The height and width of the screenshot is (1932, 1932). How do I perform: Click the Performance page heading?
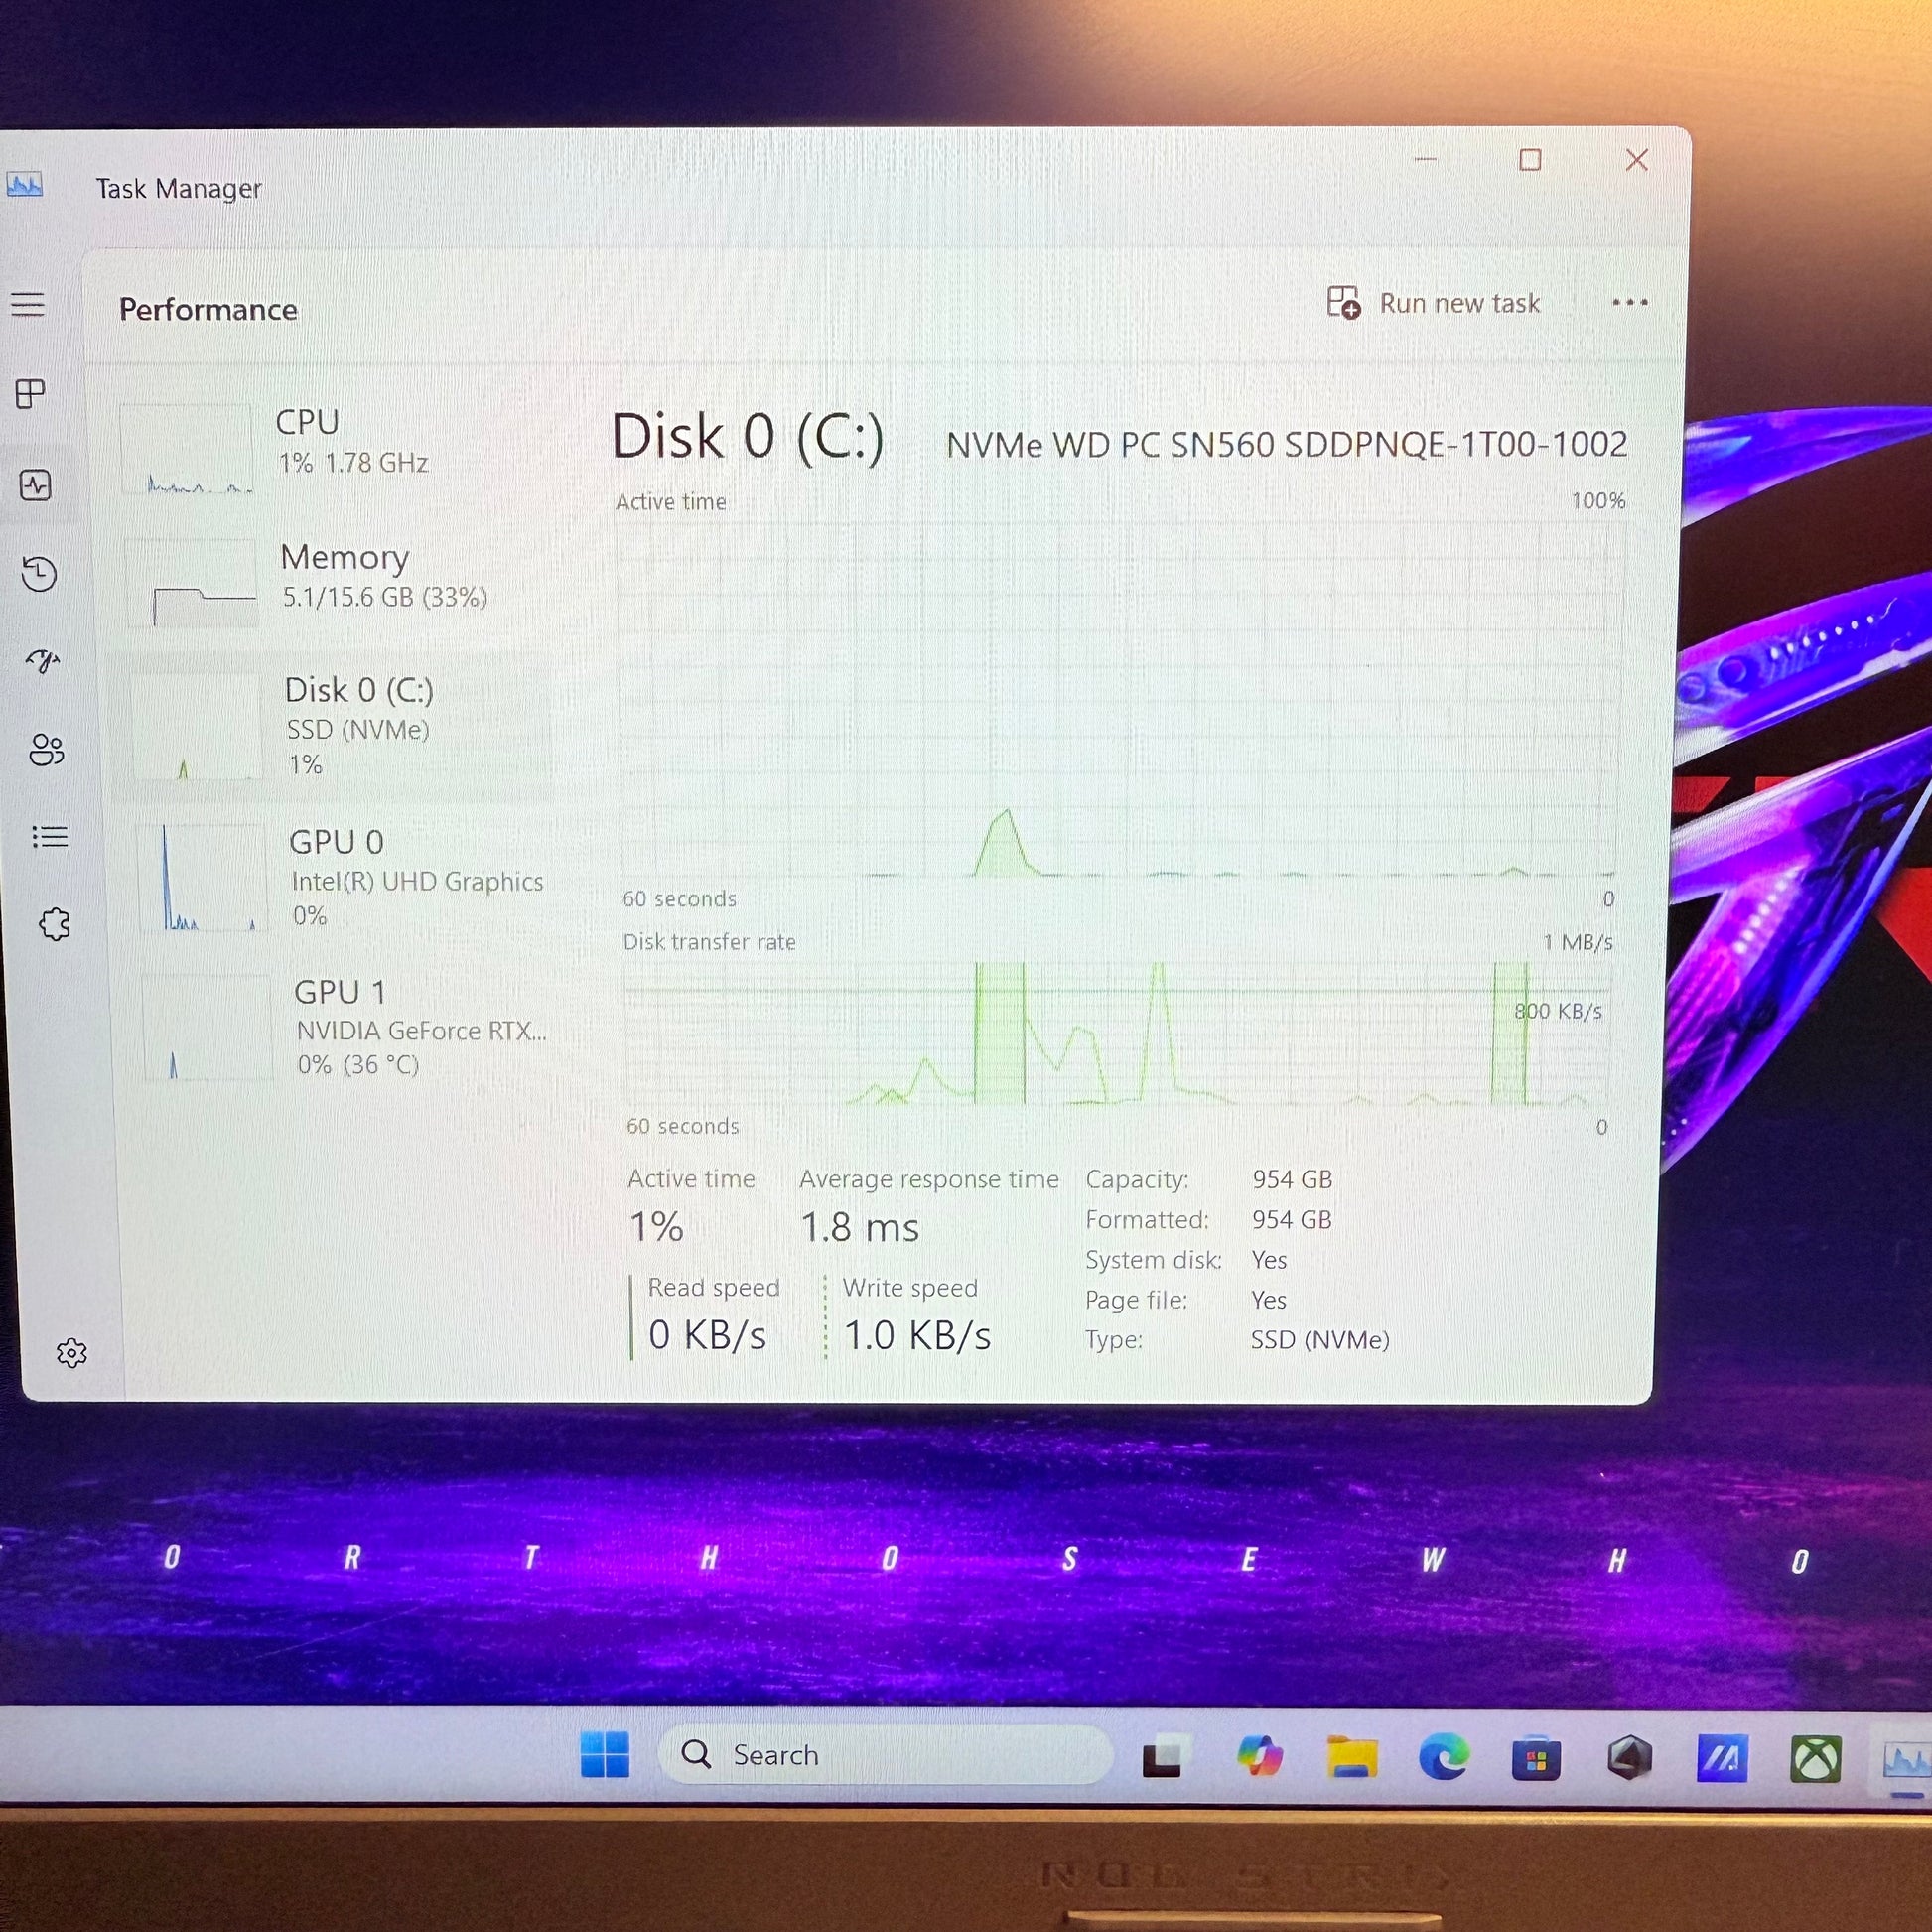pyautogui.click(x=208, y=309)
